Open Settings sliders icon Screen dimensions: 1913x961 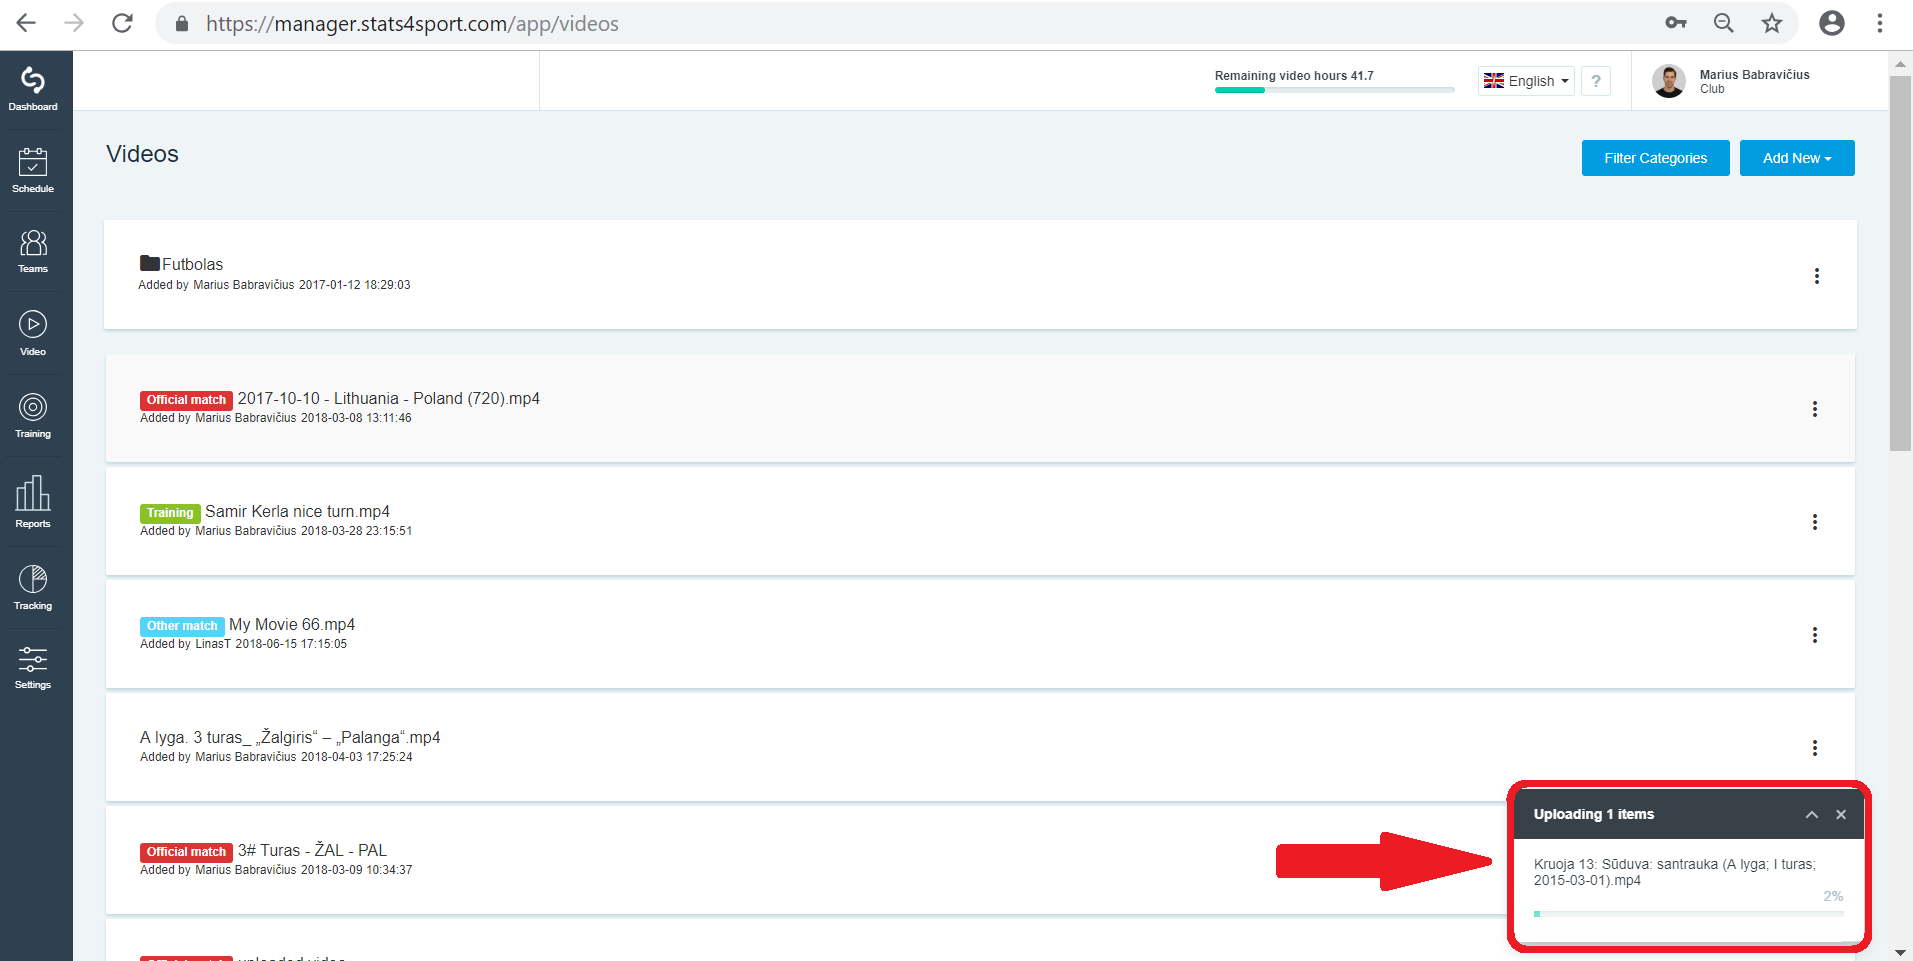(x=33, y=659)
